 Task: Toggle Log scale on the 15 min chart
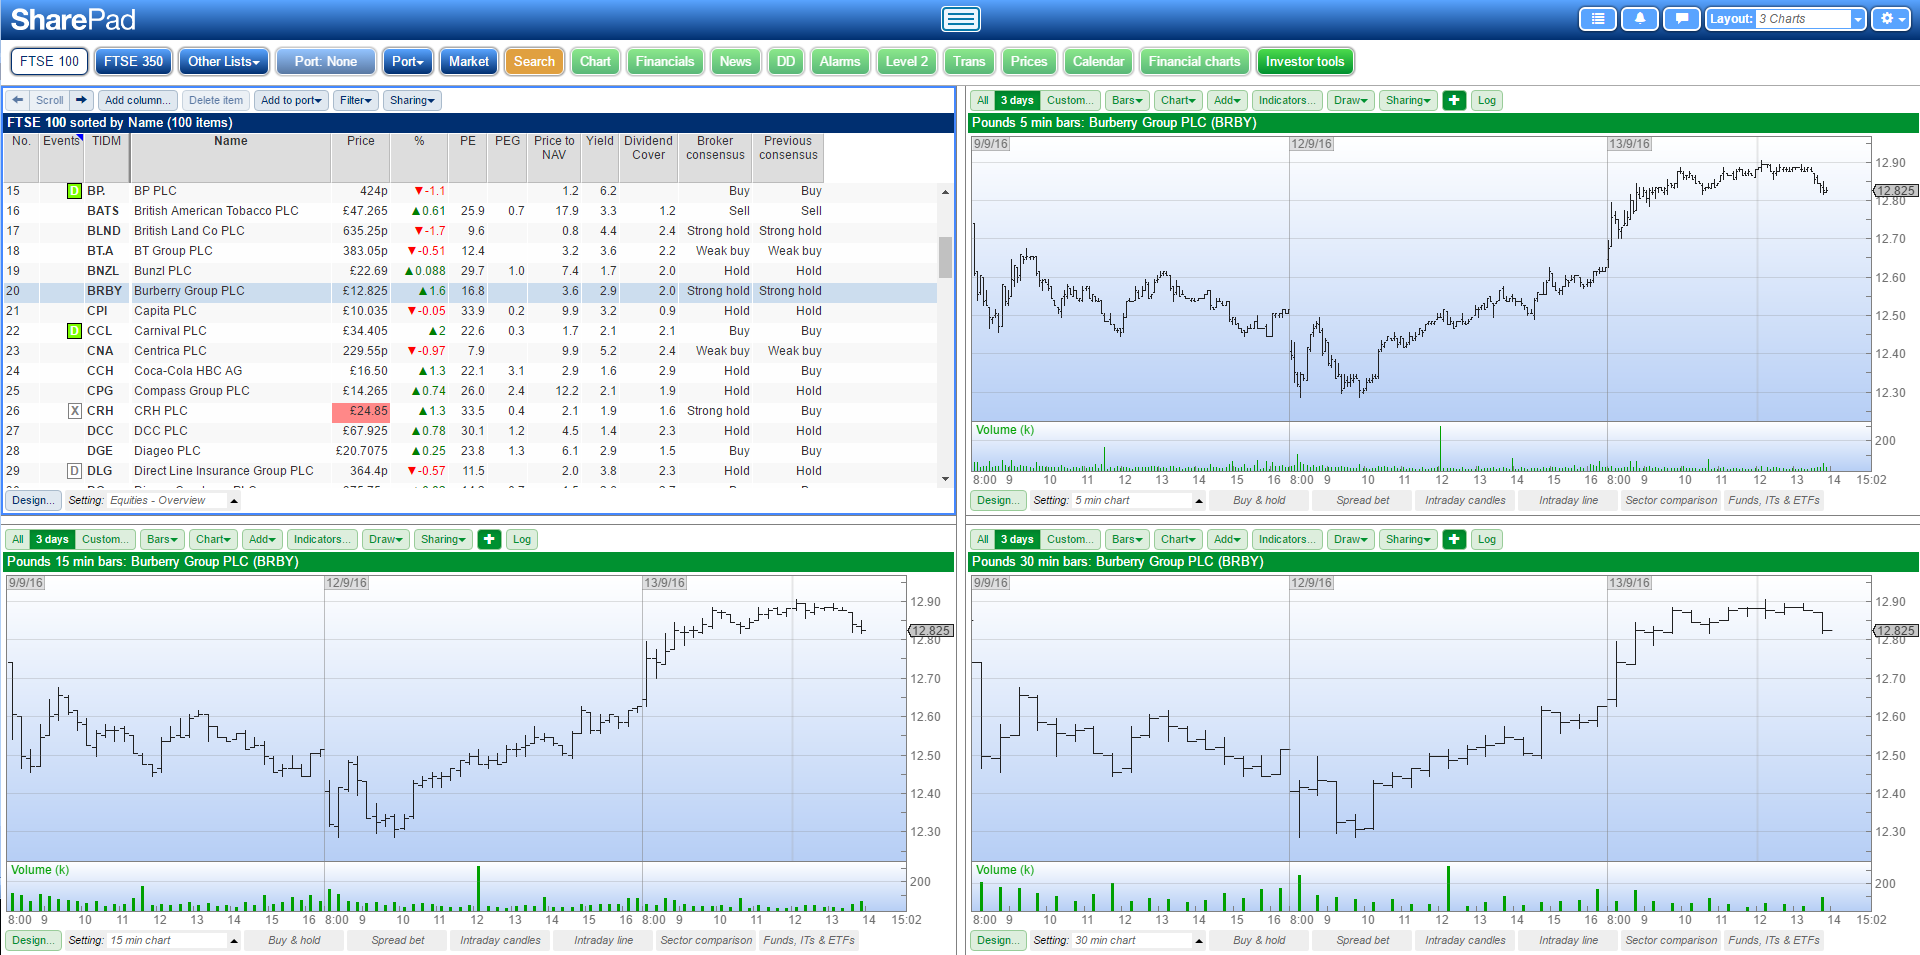522,539
